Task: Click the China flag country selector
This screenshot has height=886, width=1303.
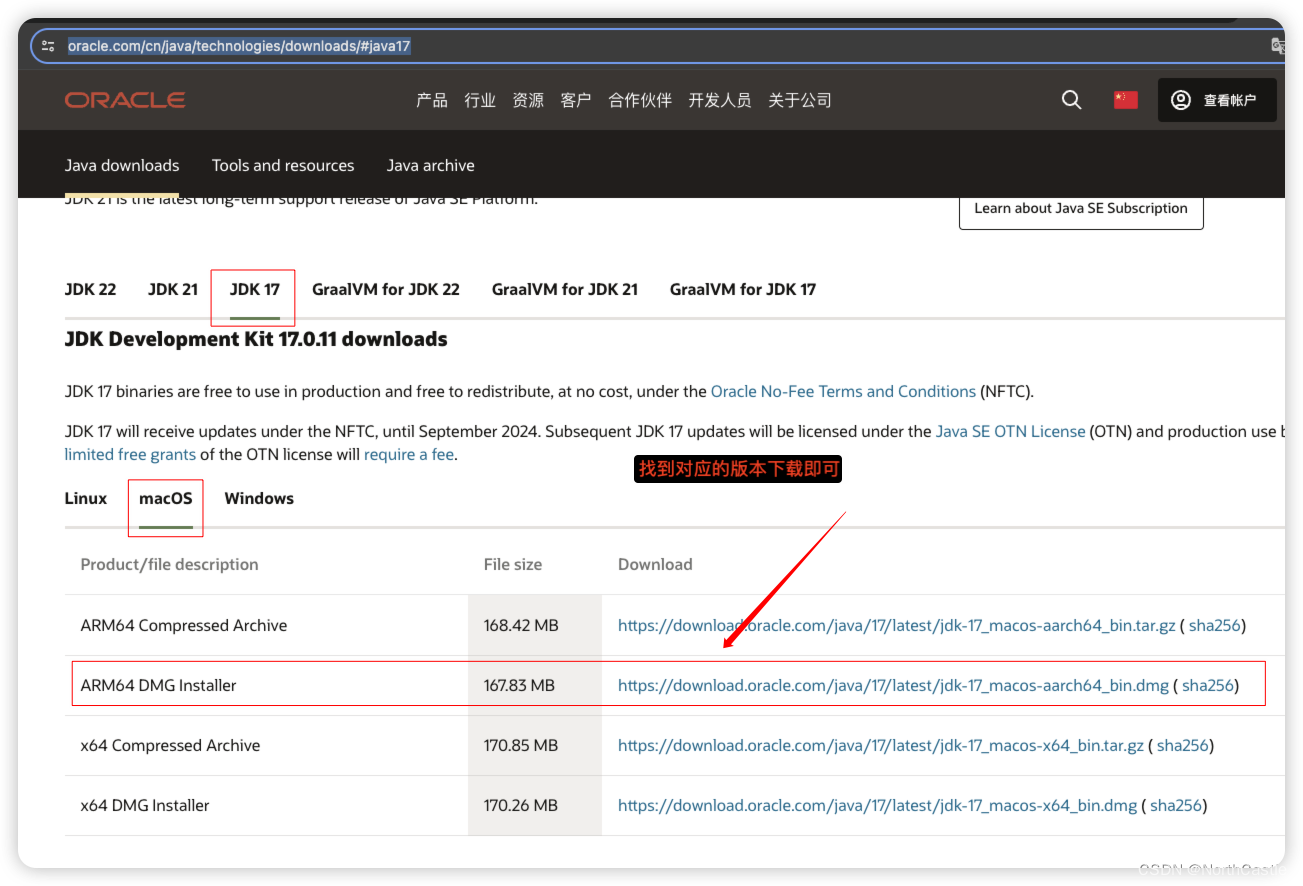Action: 1126,100
